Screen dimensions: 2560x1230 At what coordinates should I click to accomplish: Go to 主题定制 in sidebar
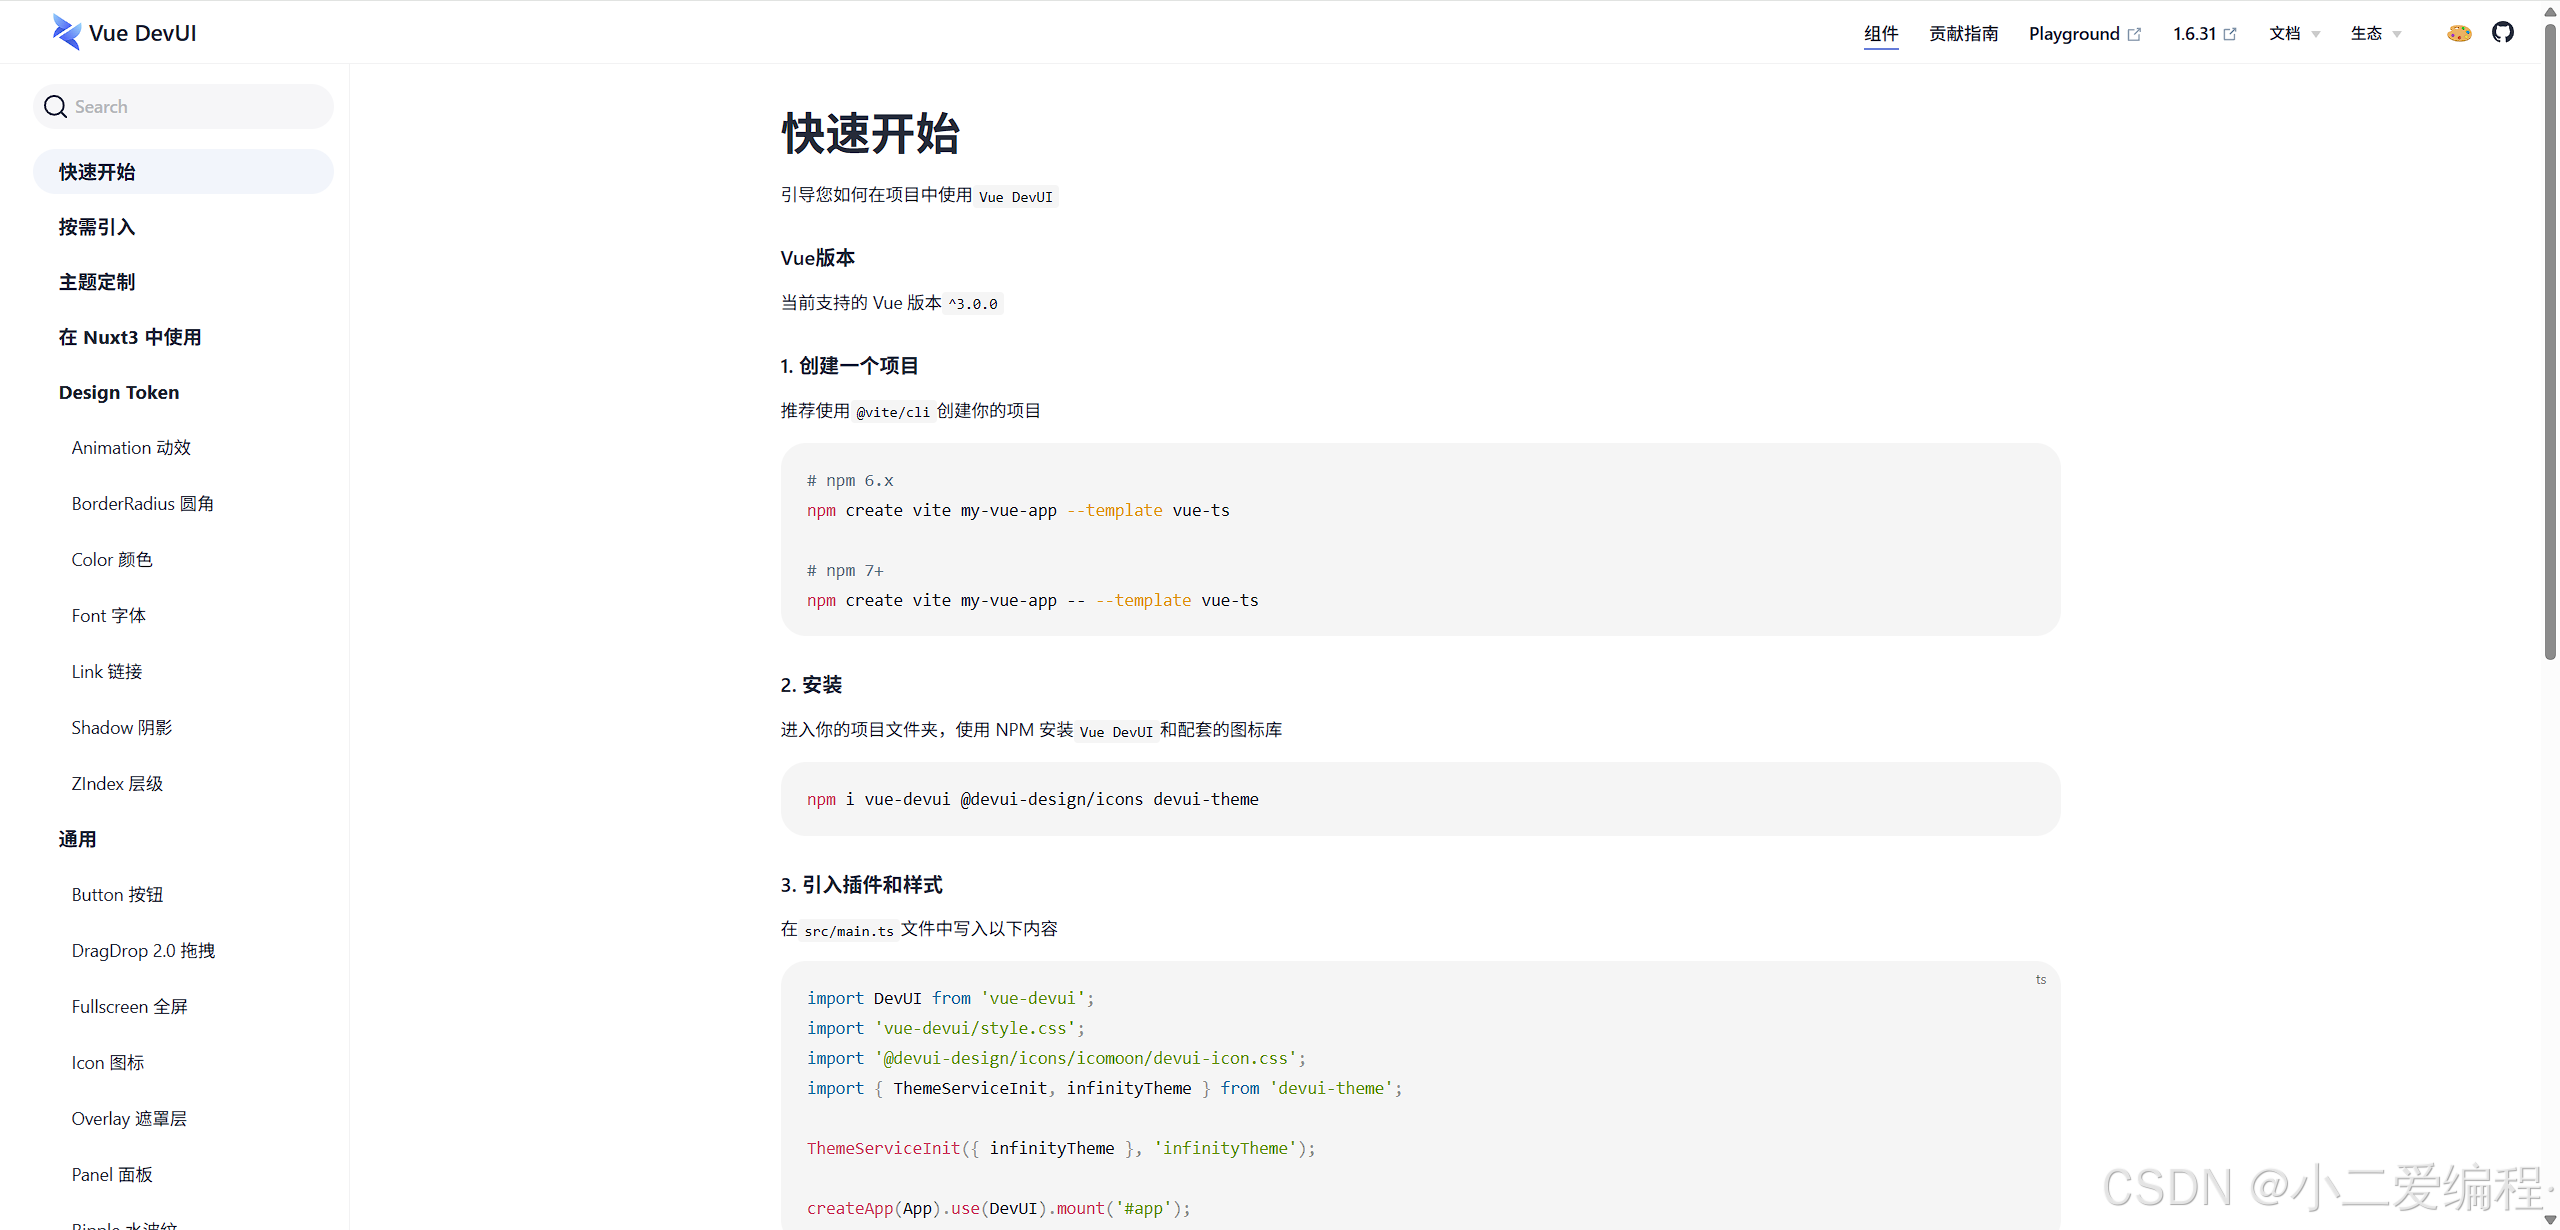click(97, 282)
